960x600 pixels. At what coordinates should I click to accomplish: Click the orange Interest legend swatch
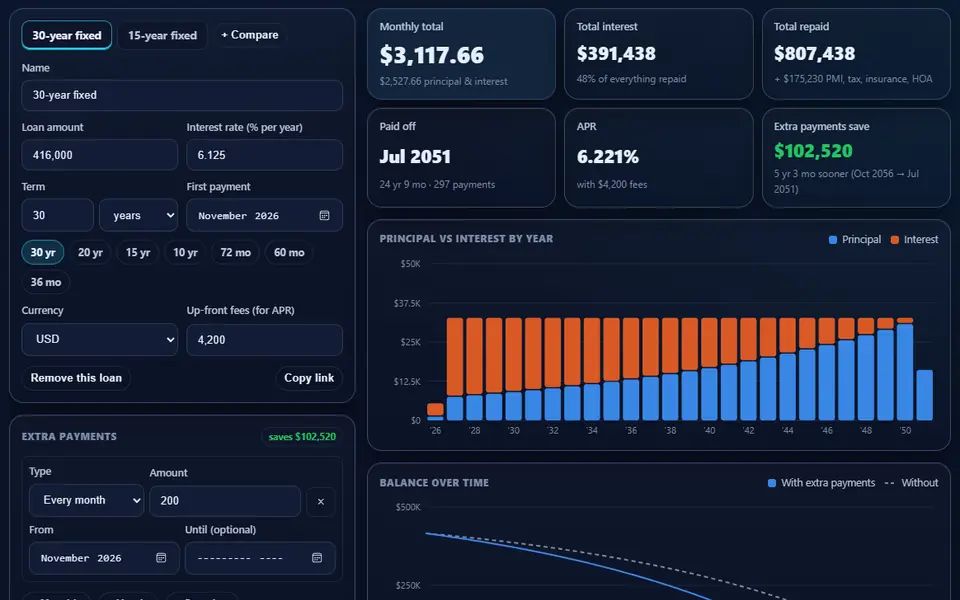click(894, 240)
